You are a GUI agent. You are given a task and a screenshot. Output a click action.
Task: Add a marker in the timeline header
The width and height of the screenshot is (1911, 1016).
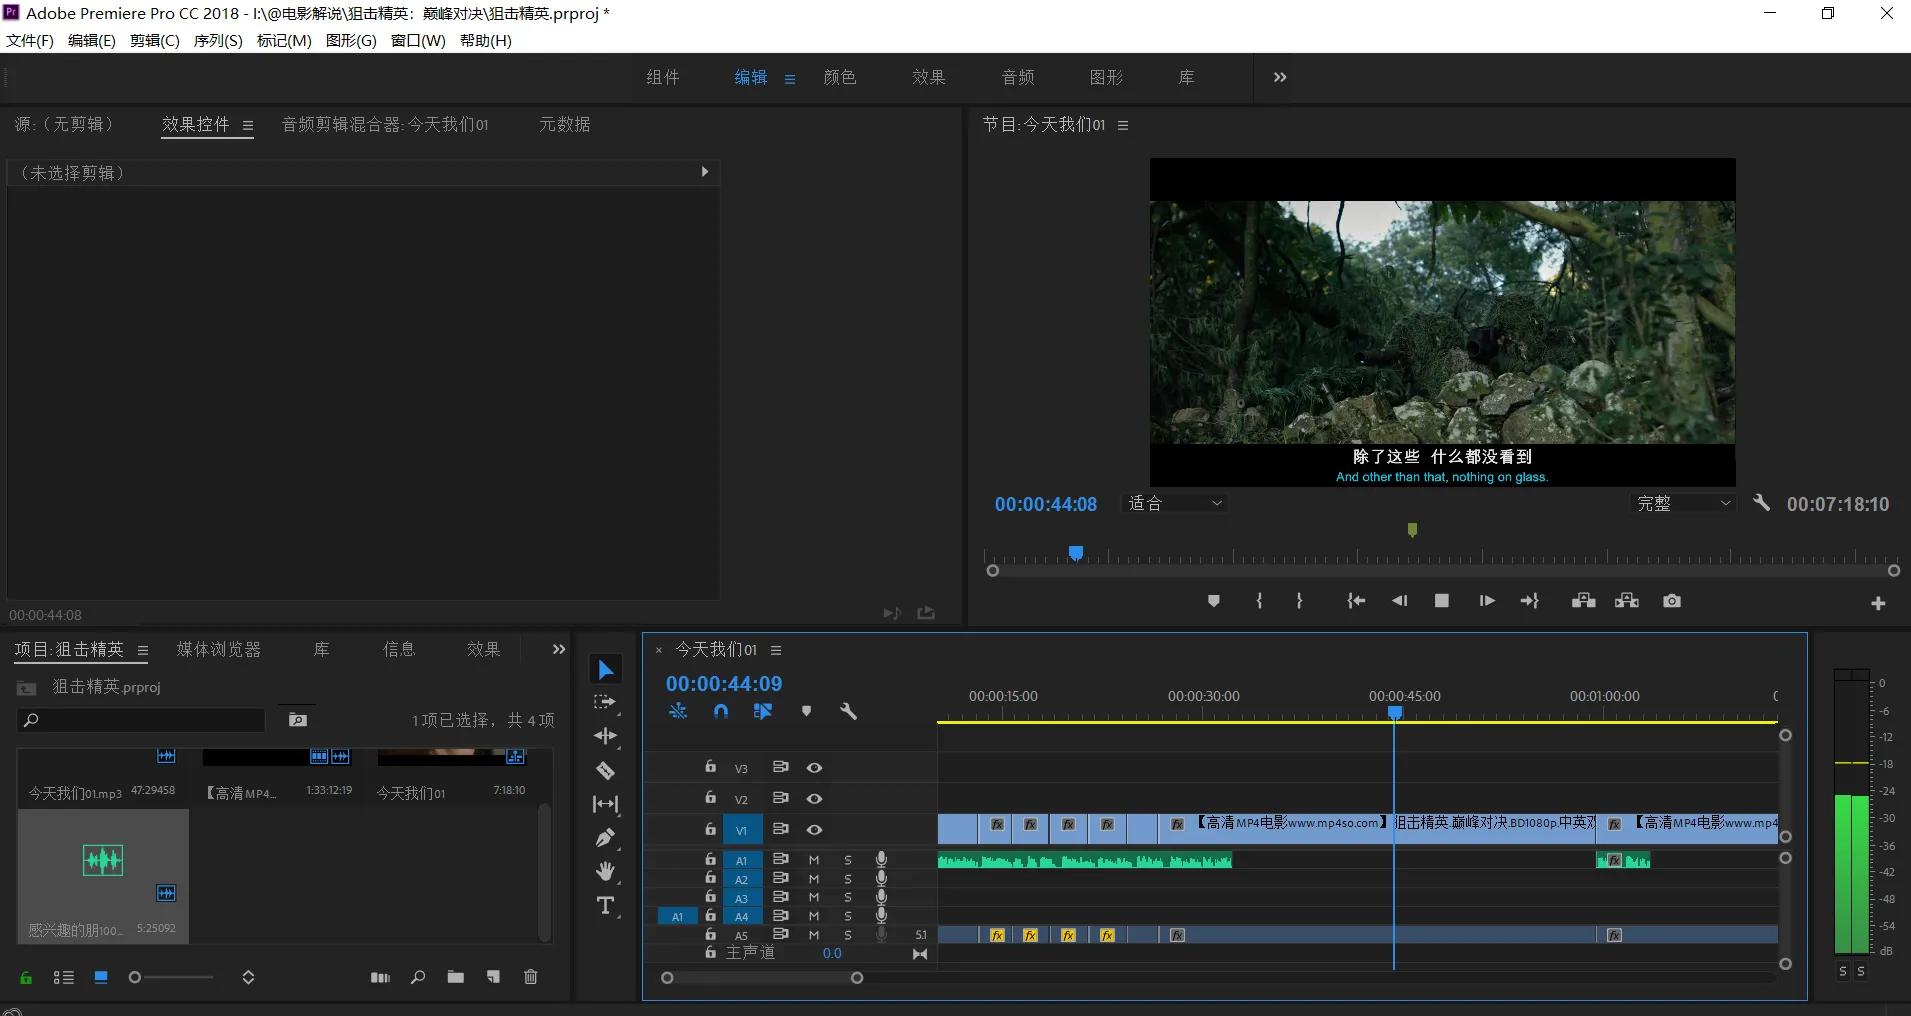click(806, 711)
